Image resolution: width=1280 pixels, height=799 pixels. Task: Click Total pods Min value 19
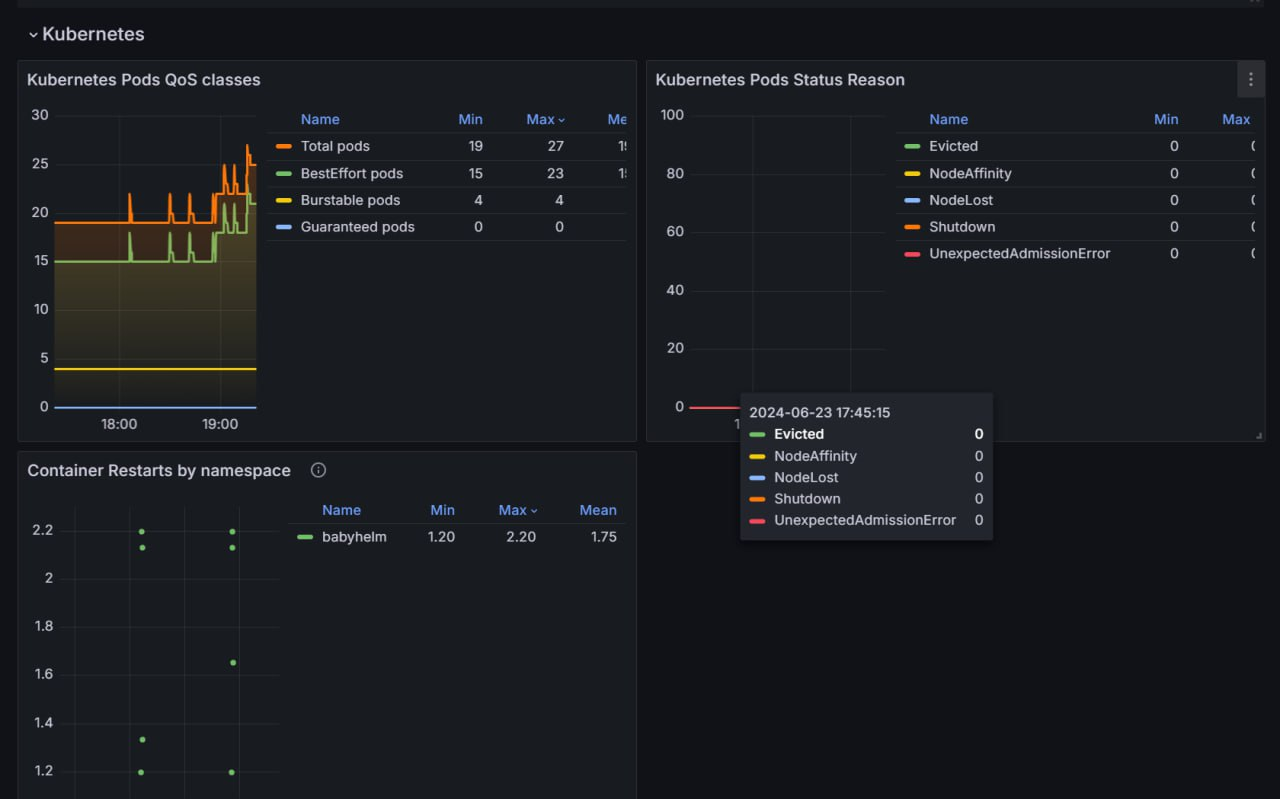coord(475,146)
